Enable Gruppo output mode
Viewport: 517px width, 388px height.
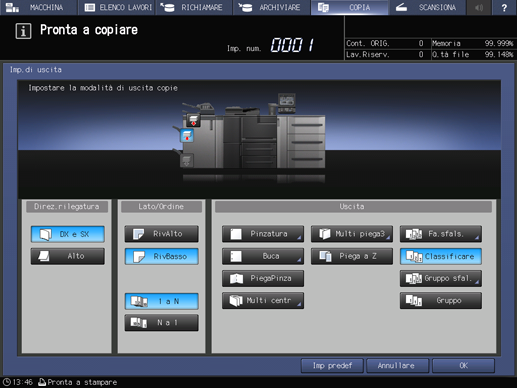(441, 301)
